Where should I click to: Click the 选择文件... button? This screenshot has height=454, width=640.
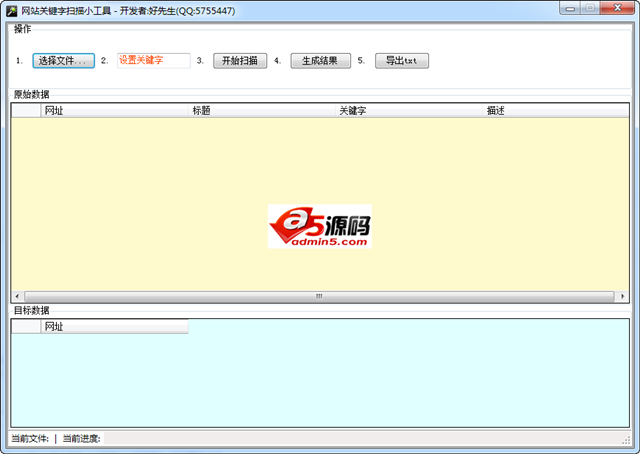click(64, 61)
